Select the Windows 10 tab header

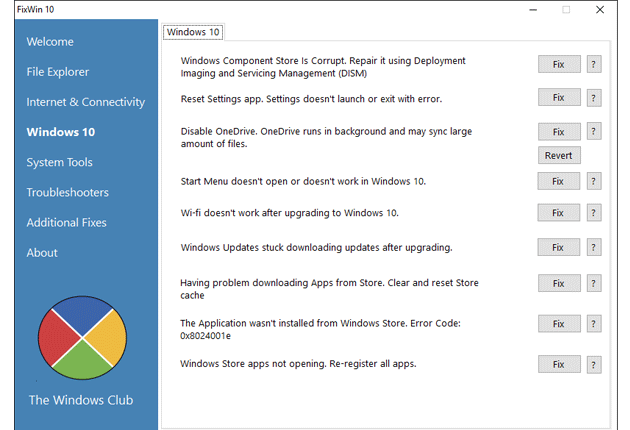pos(193,32)
